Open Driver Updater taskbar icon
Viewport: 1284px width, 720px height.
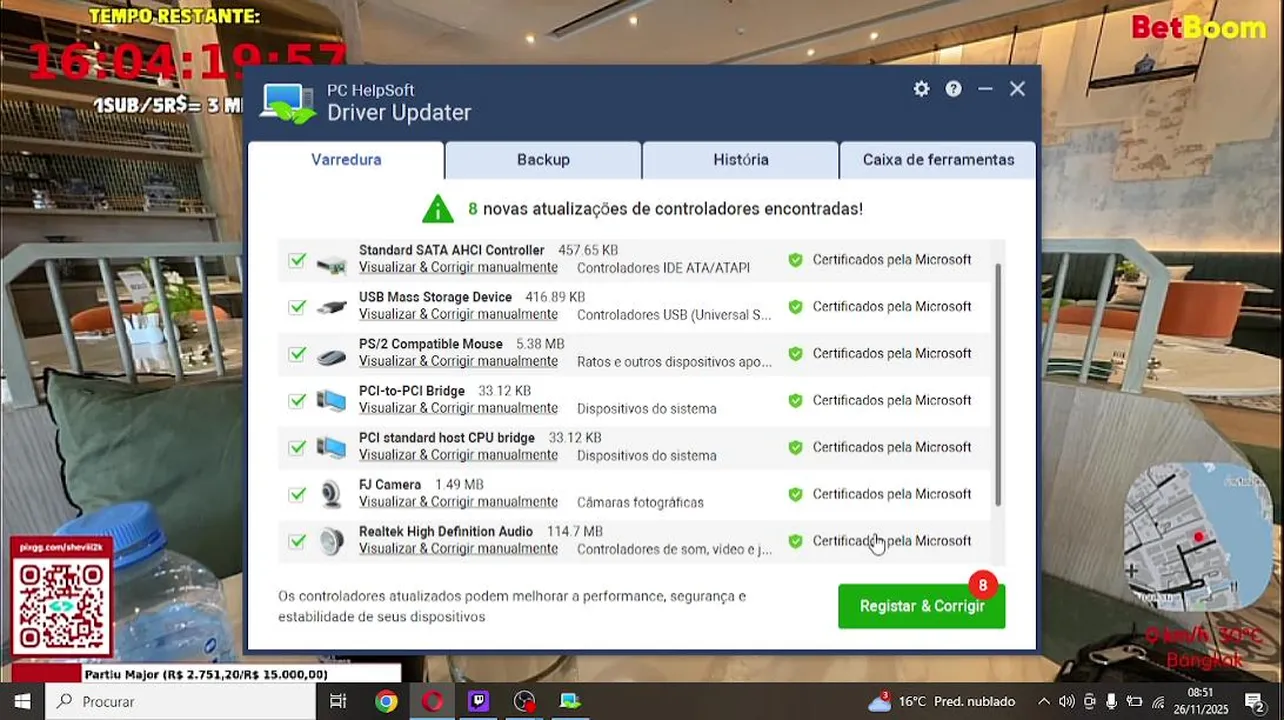[x=570, y=701]
